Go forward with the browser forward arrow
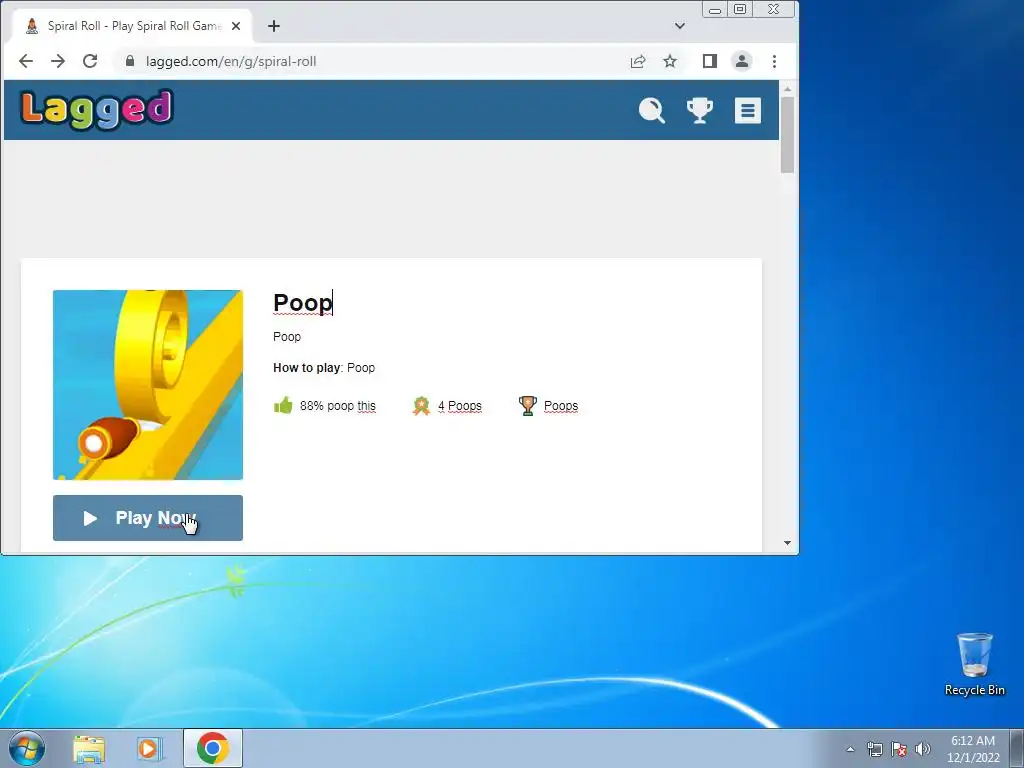 click(58, 61)
